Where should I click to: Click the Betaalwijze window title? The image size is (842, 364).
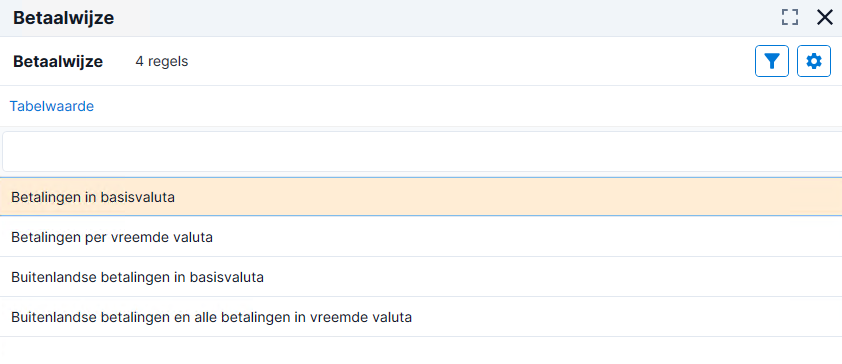63,18
